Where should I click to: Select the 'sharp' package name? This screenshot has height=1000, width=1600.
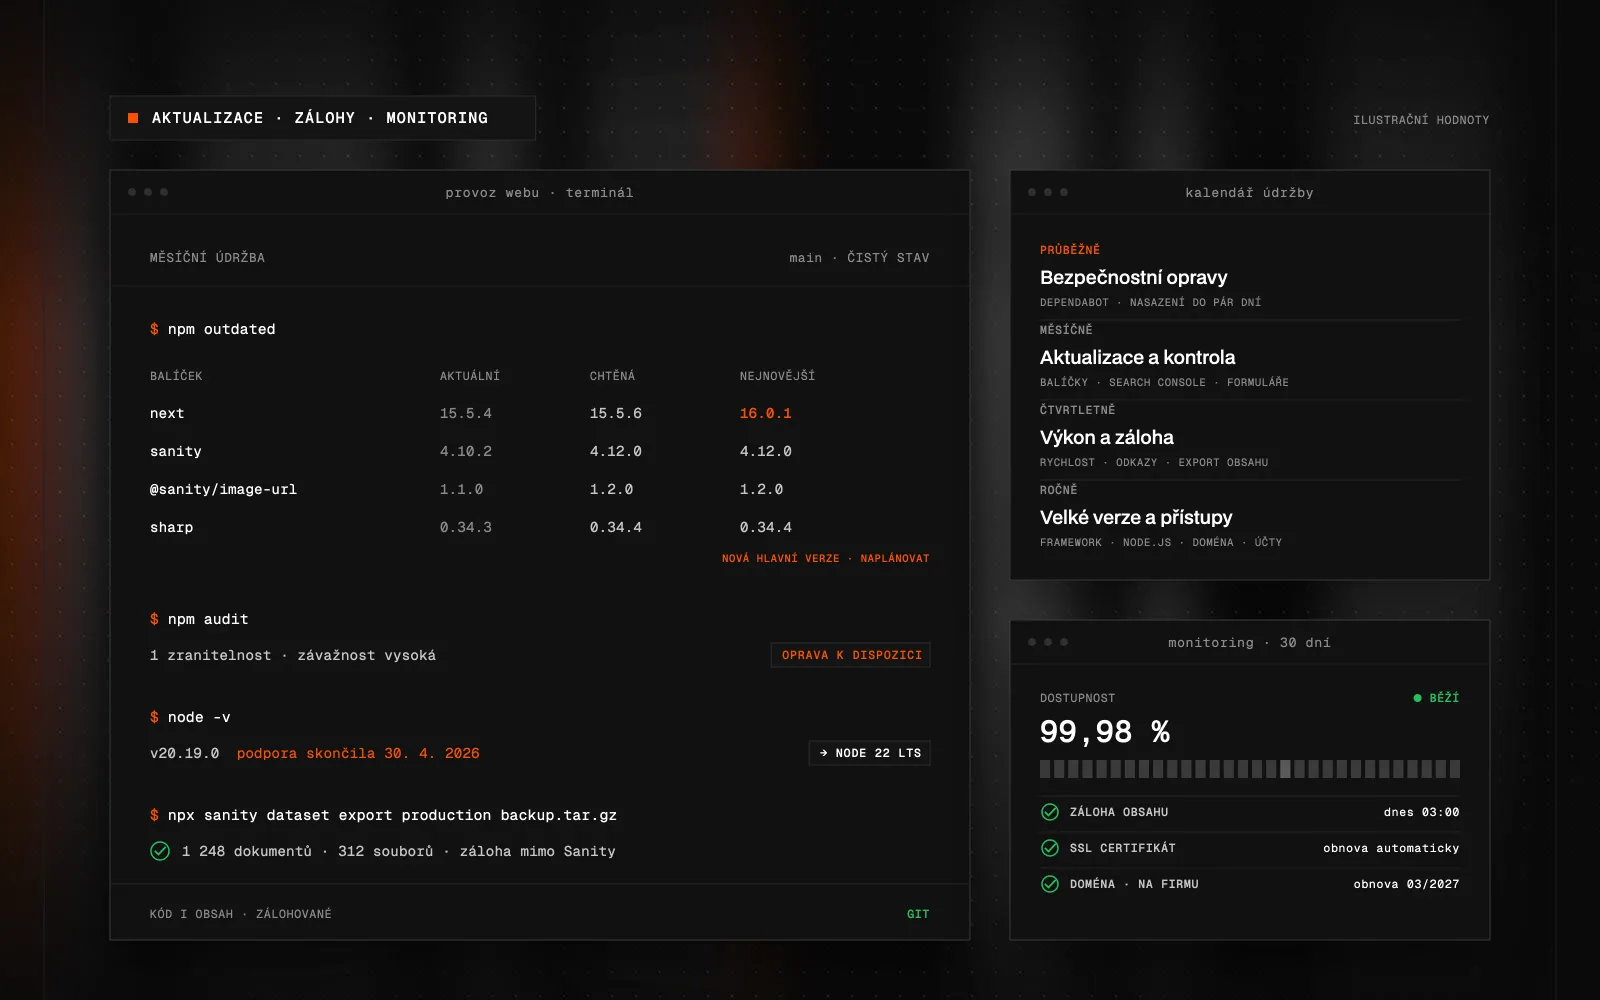tap(172, 527)
